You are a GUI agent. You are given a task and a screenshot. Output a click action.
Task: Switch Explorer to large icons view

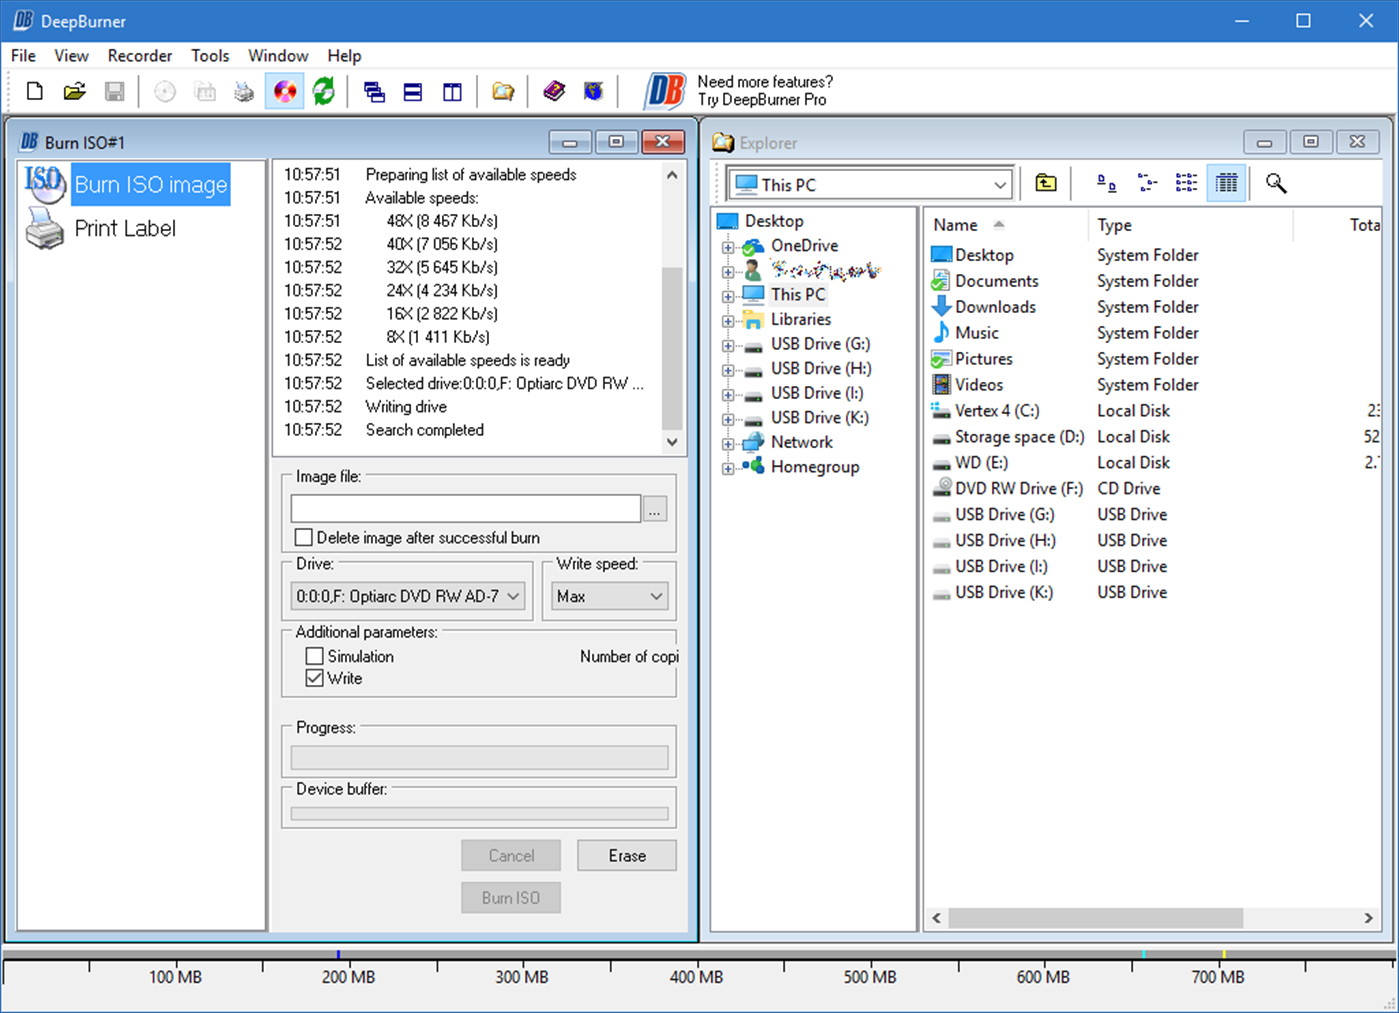point(1106,183)
